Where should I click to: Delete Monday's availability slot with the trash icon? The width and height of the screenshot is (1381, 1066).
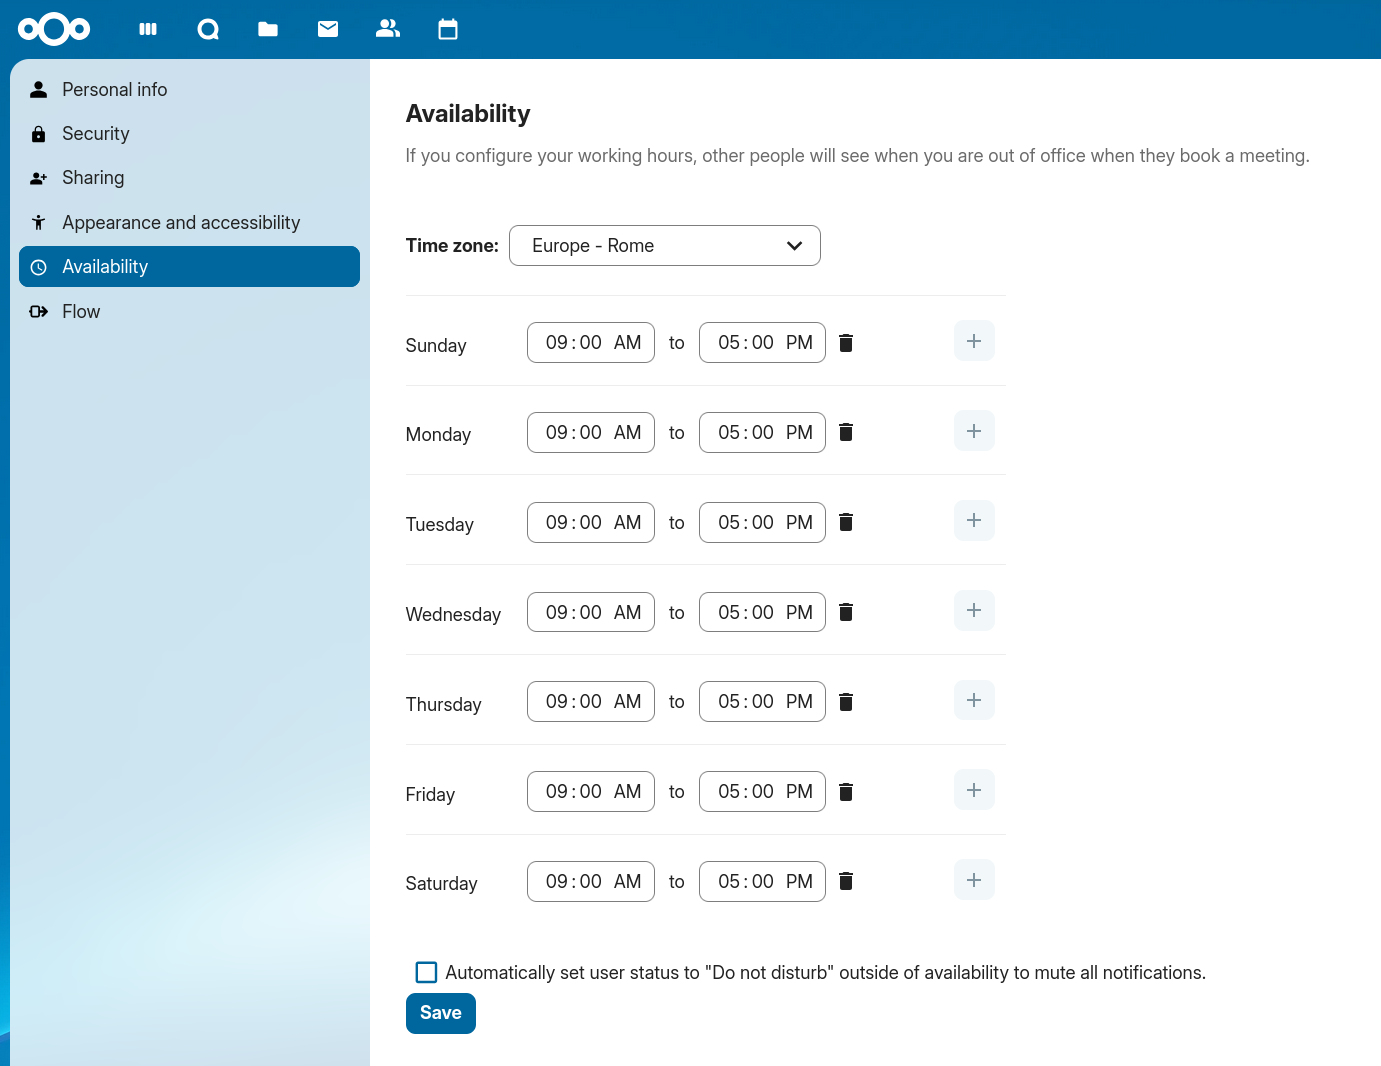point(845,432)
